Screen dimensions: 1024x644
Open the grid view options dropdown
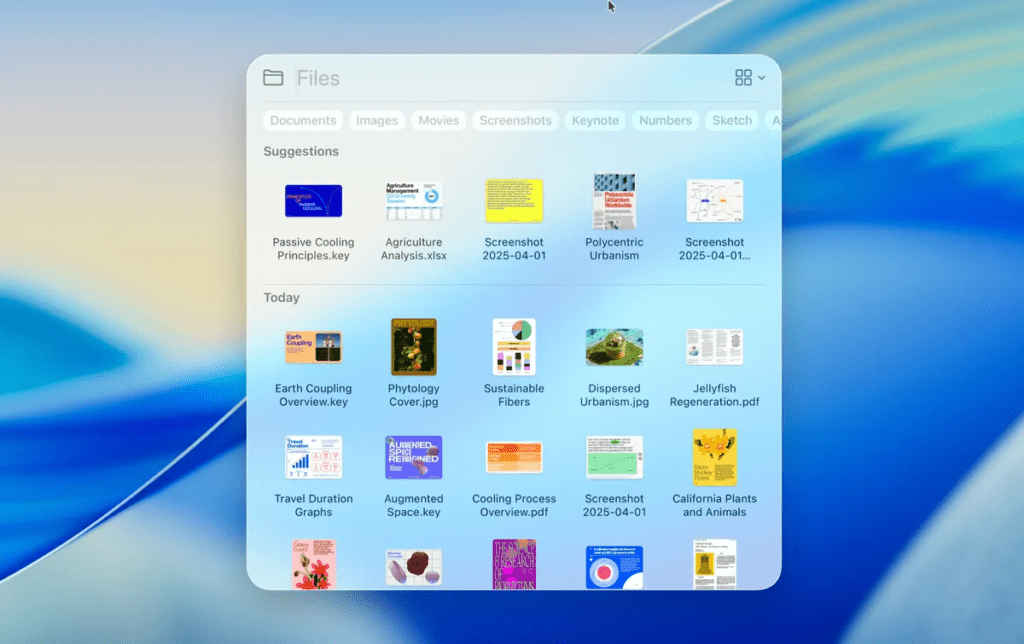point(749,78)
